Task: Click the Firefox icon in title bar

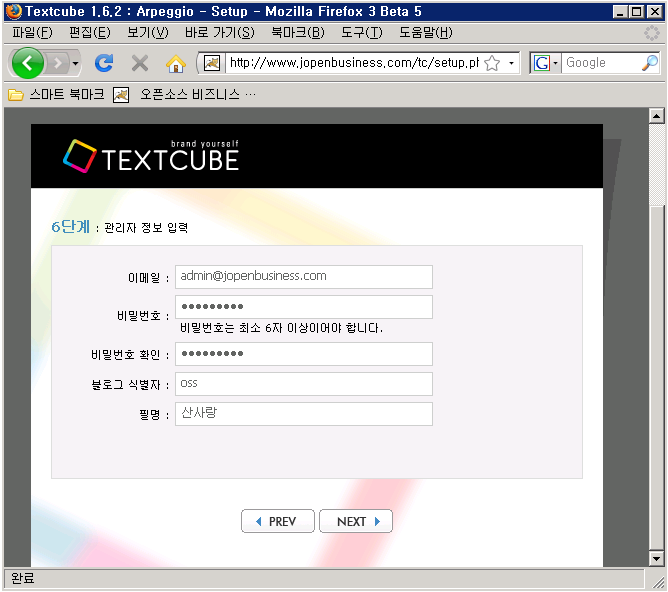Action: 14,11
